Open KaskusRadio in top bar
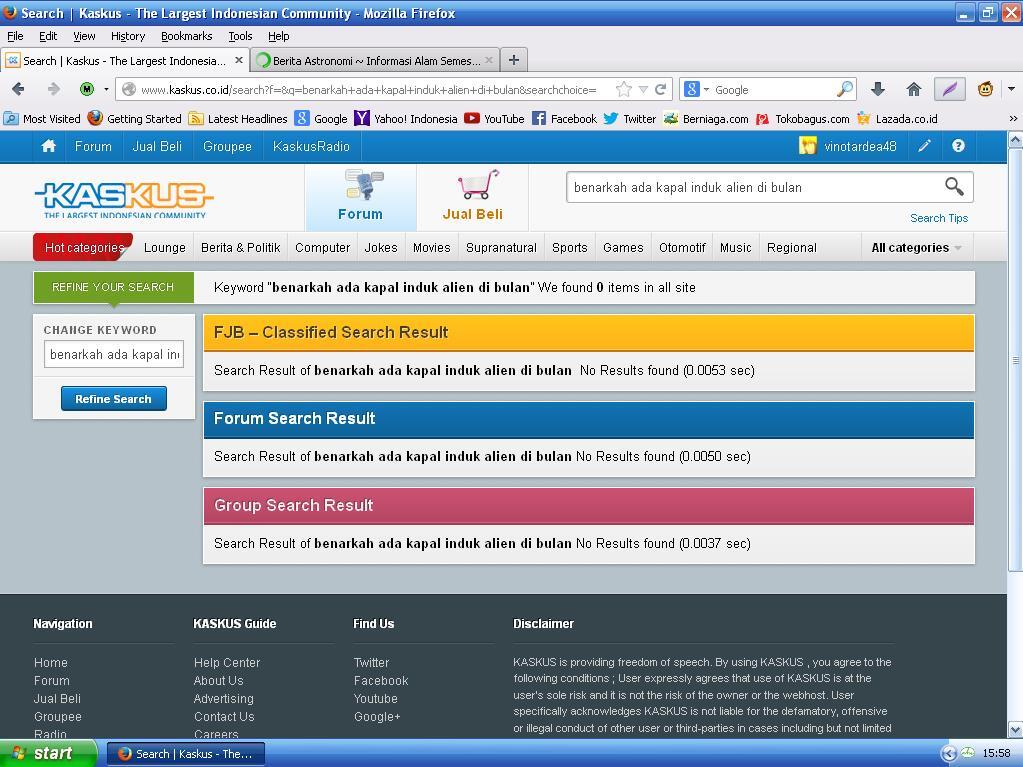Viewport: 1023px width, 767px height. pos(311,147)
